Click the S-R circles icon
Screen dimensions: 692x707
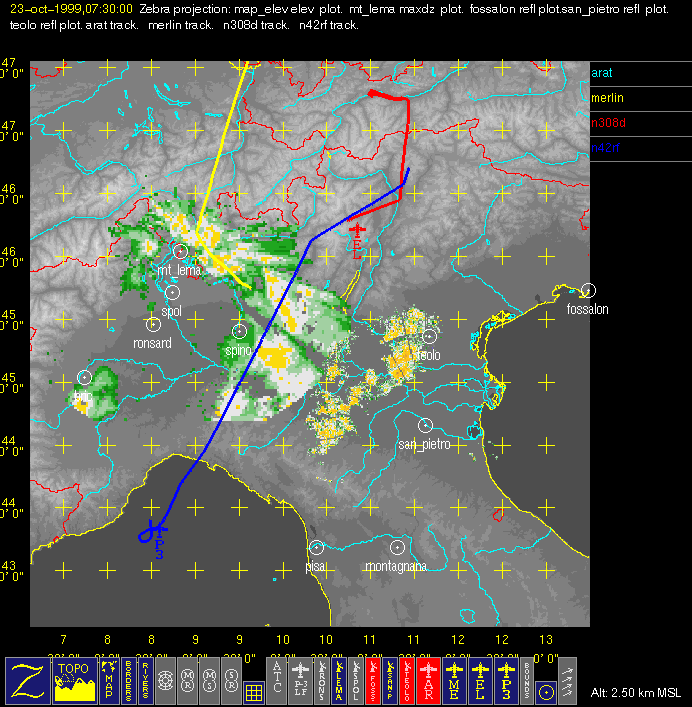pos(231,680)
